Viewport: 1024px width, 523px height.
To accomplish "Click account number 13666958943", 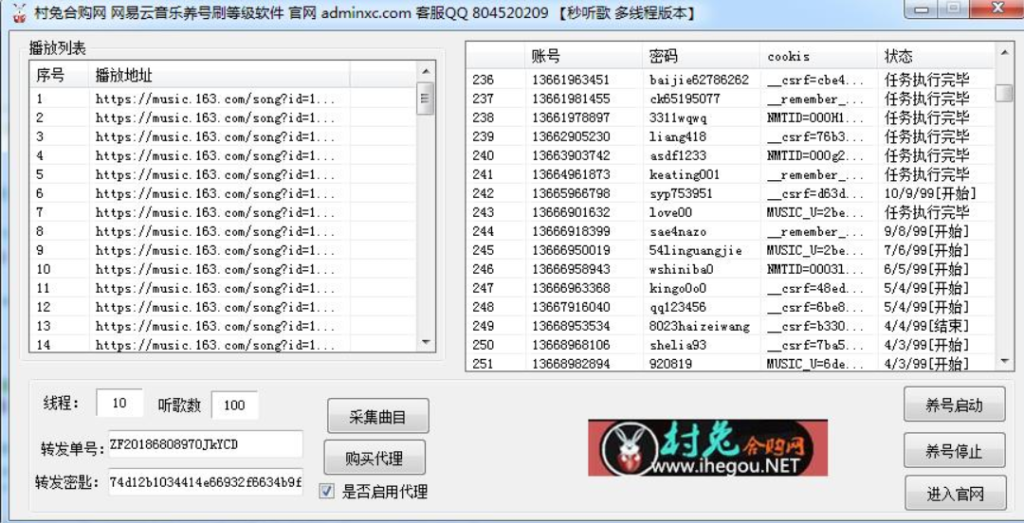I will (x=571, y=270).
